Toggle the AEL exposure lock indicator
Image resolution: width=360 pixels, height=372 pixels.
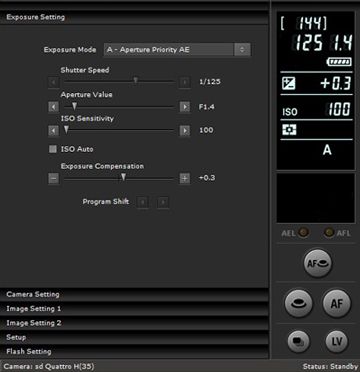[x=303, y=233]
